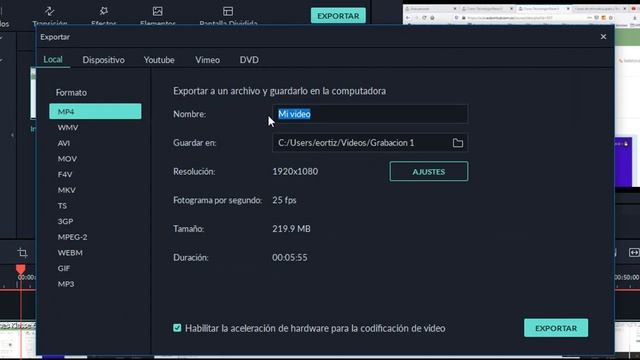Open the DVD tab

pos(249,60)
